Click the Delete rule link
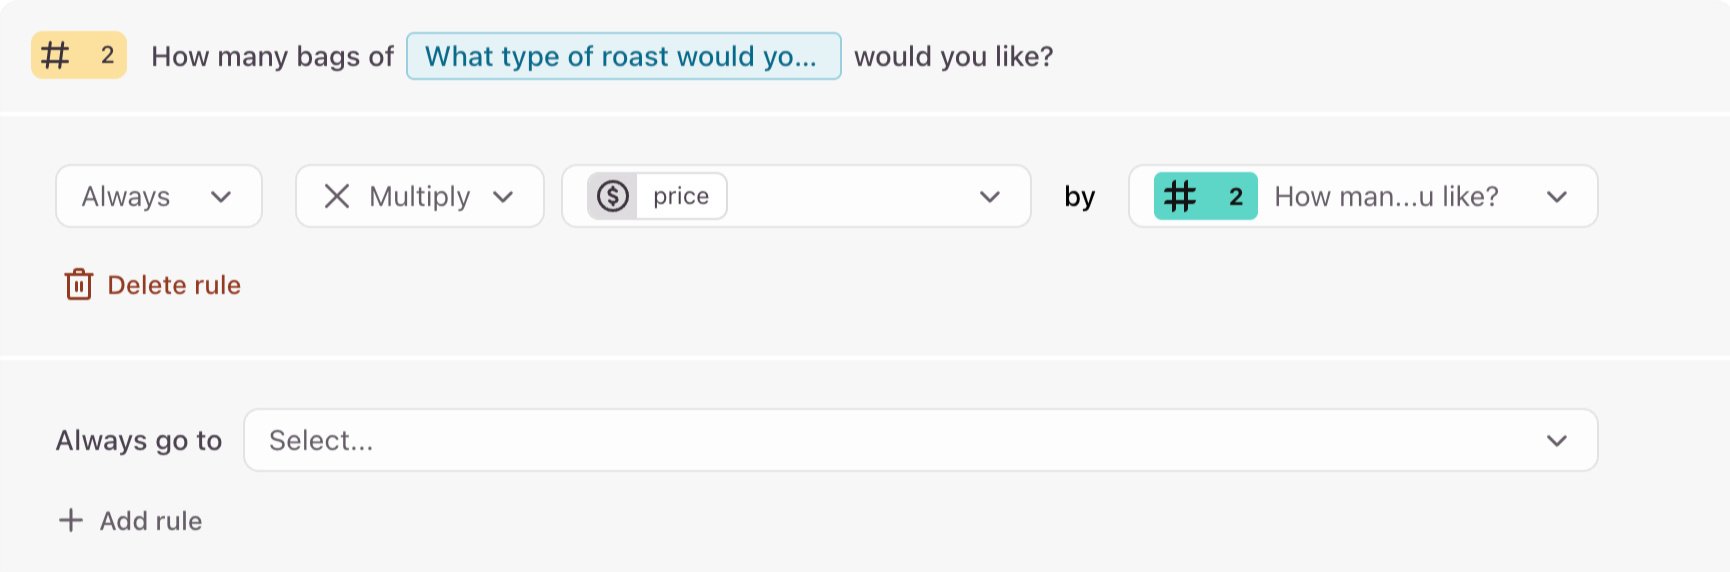 coord(174,285)
